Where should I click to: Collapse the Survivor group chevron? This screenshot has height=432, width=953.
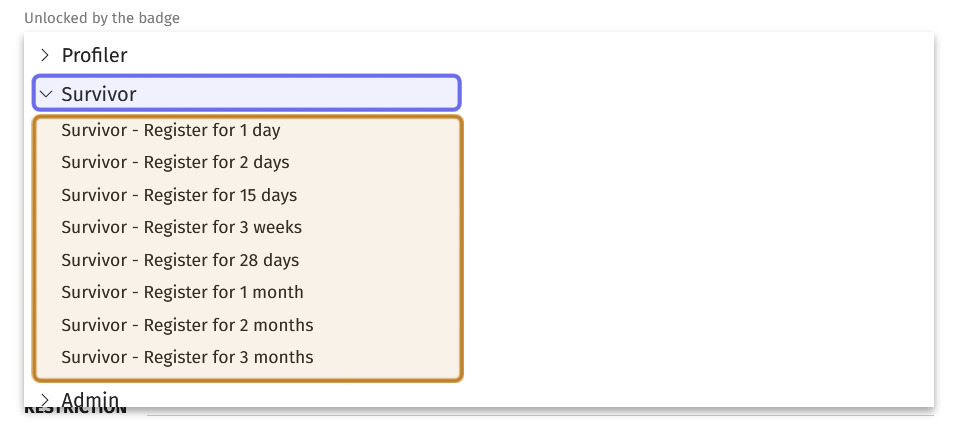(46, 94)
